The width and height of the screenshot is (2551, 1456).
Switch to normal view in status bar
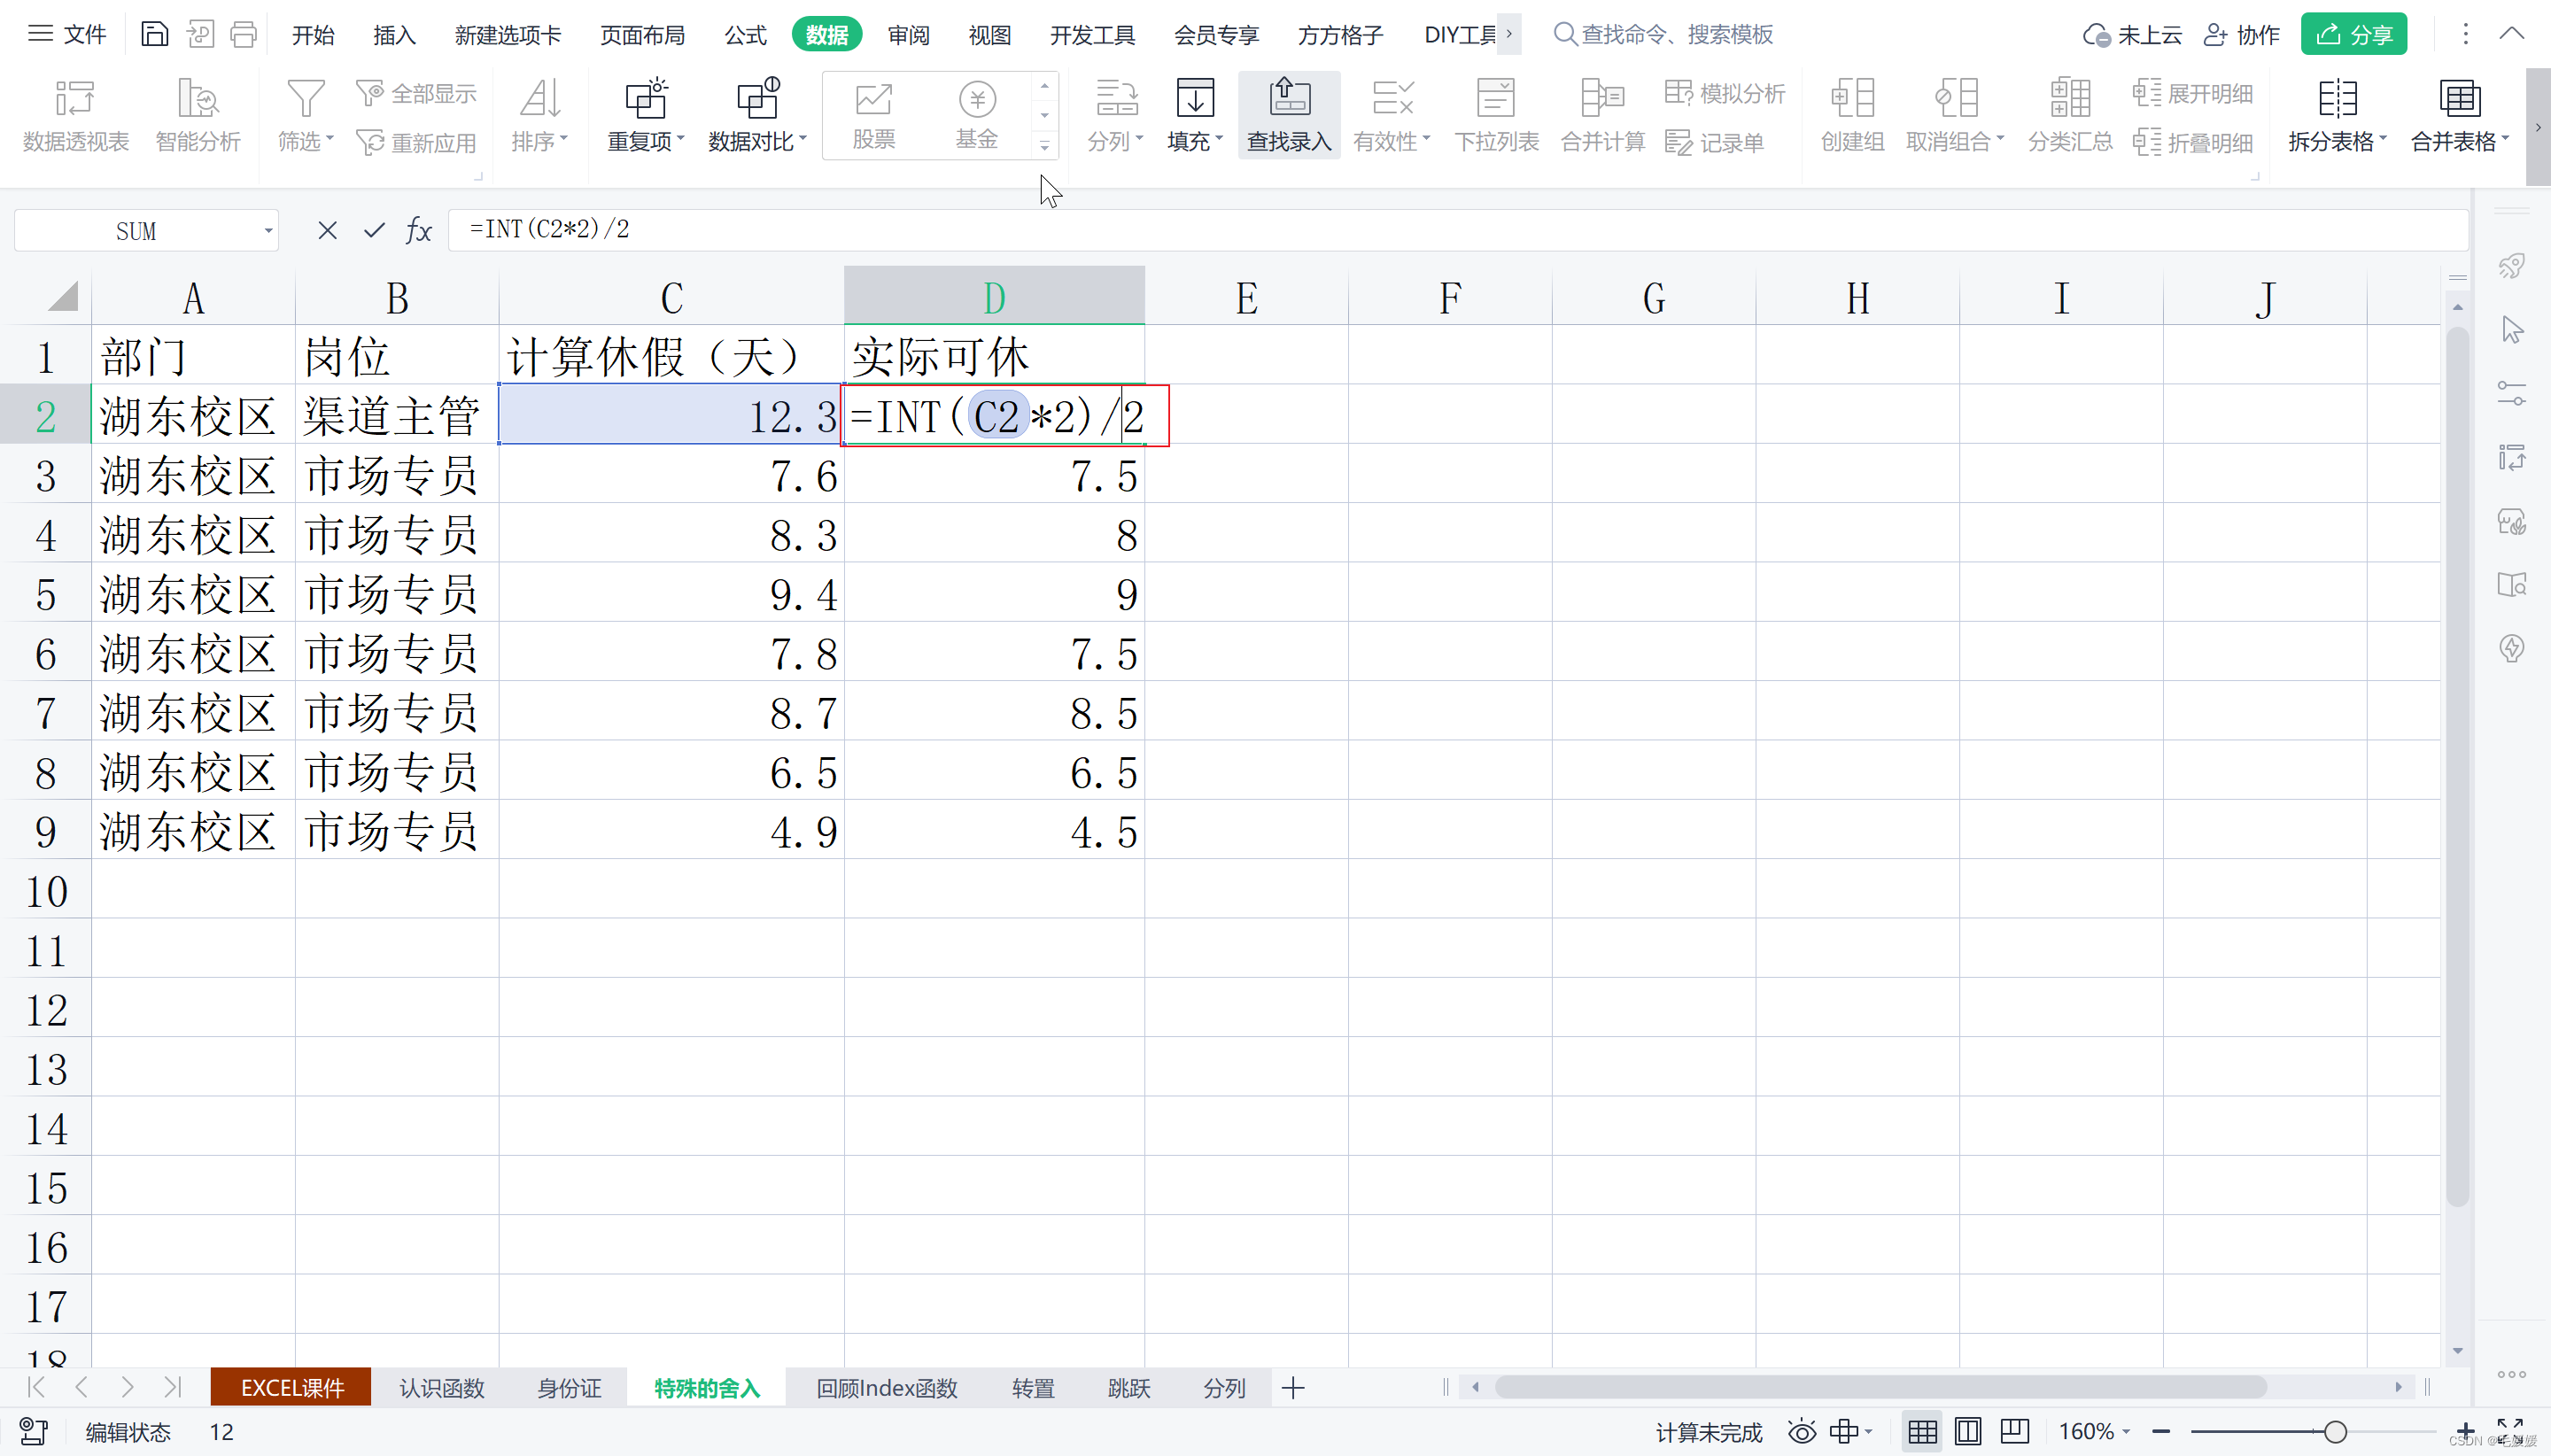click(x=1921, y=1432)
